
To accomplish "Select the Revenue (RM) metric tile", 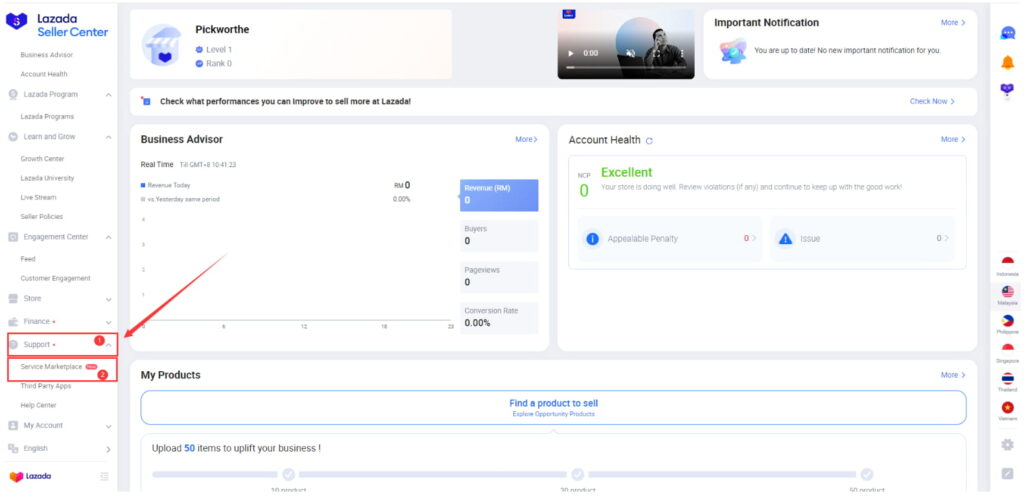I will [499, 195].
